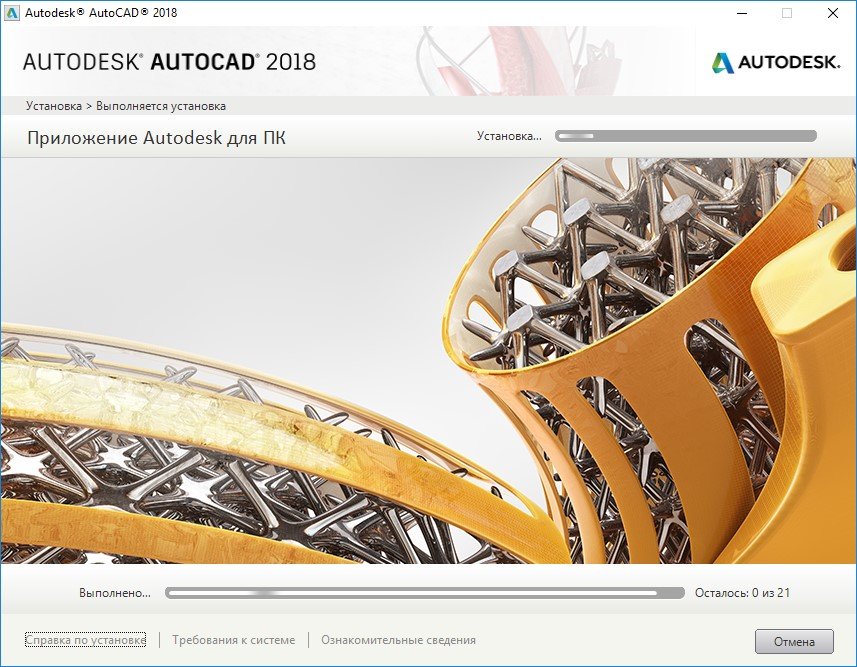Click the Отмена button
The height and width of the screenshot is (667, 857).
point(794,641)
